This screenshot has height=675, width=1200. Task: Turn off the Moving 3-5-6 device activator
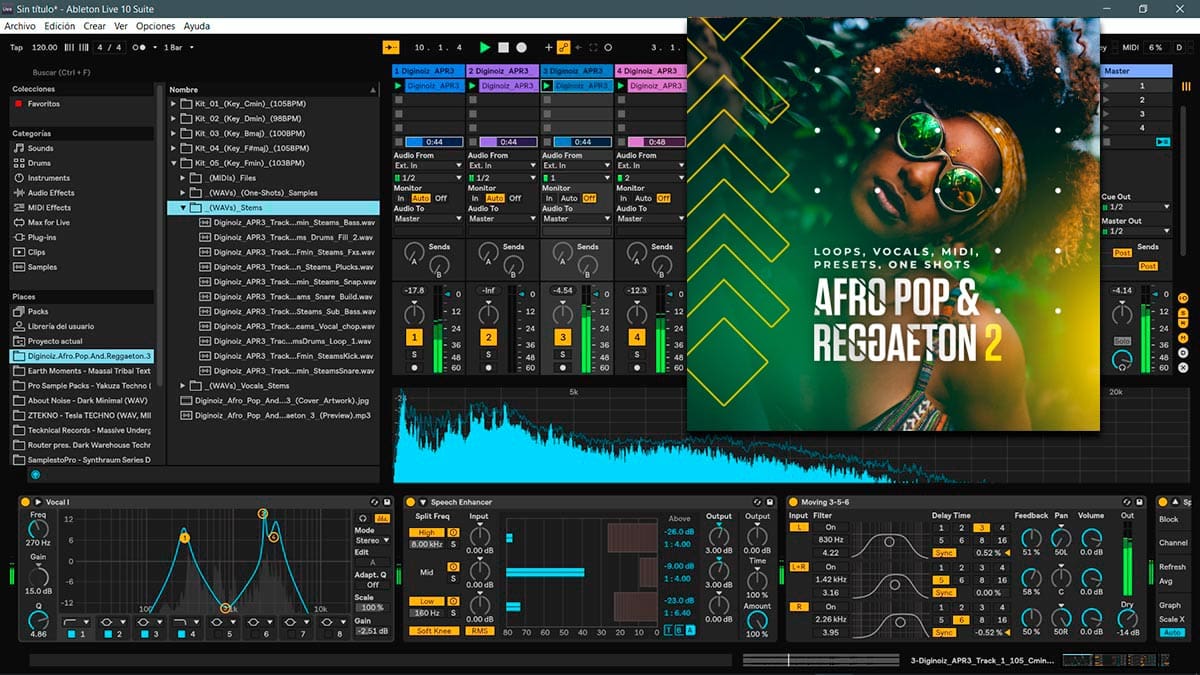pyautogui.click(x=793, y=502)
